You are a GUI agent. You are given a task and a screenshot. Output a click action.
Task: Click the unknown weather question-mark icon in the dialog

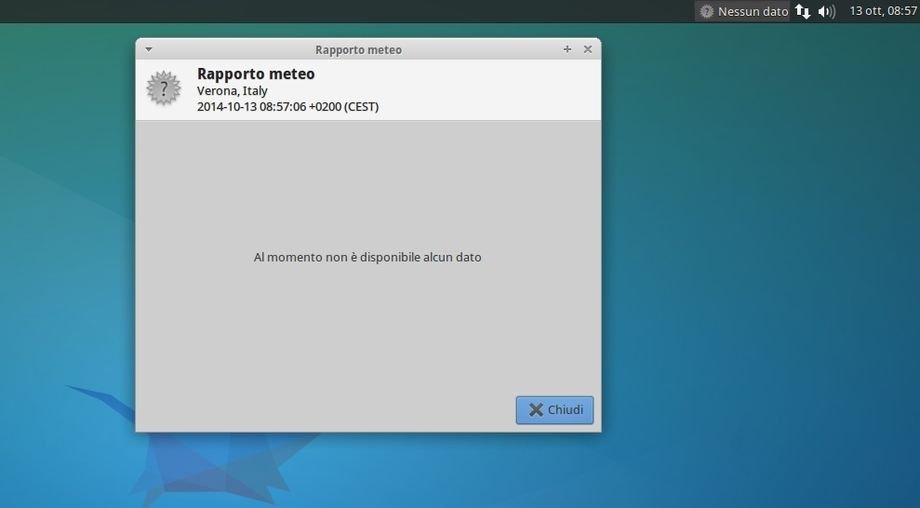(x=164, y=89)
